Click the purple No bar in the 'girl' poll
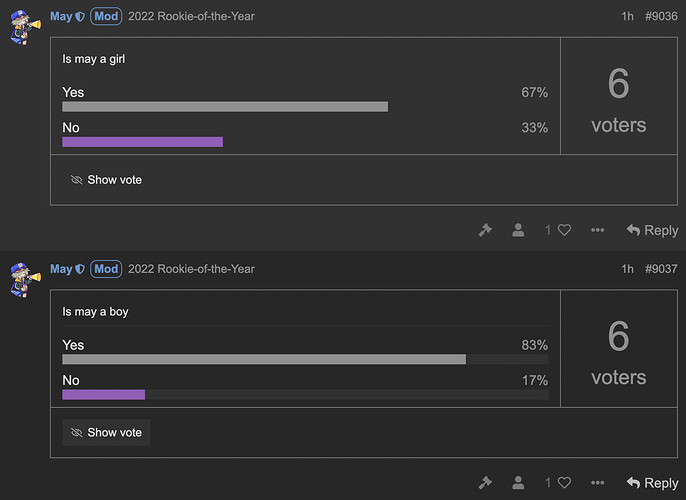Image resolution: width=686 pixels, height=500 pixels. coord(143,142)
